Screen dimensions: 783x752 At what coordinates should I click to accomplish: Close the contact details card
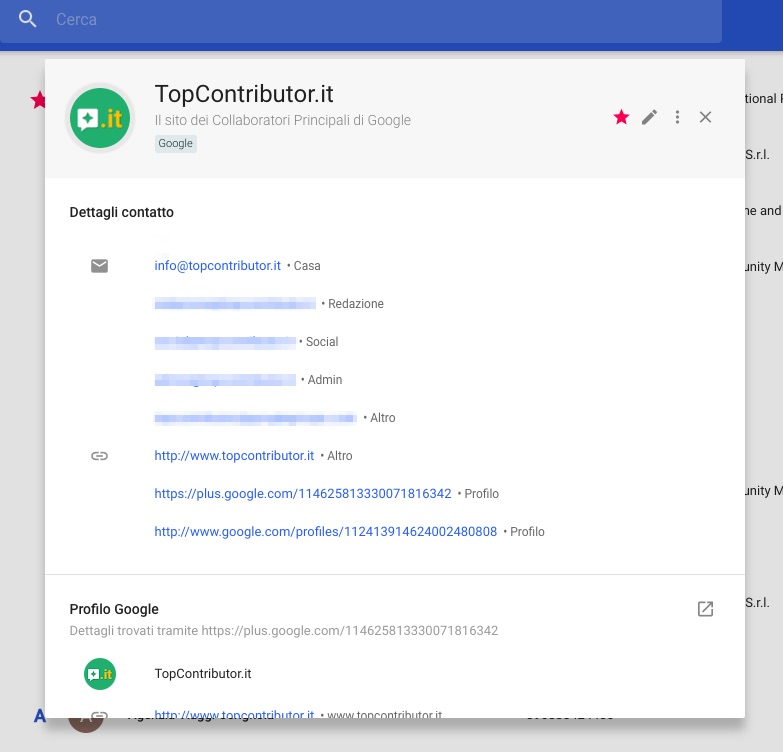(x=705, y=117)
